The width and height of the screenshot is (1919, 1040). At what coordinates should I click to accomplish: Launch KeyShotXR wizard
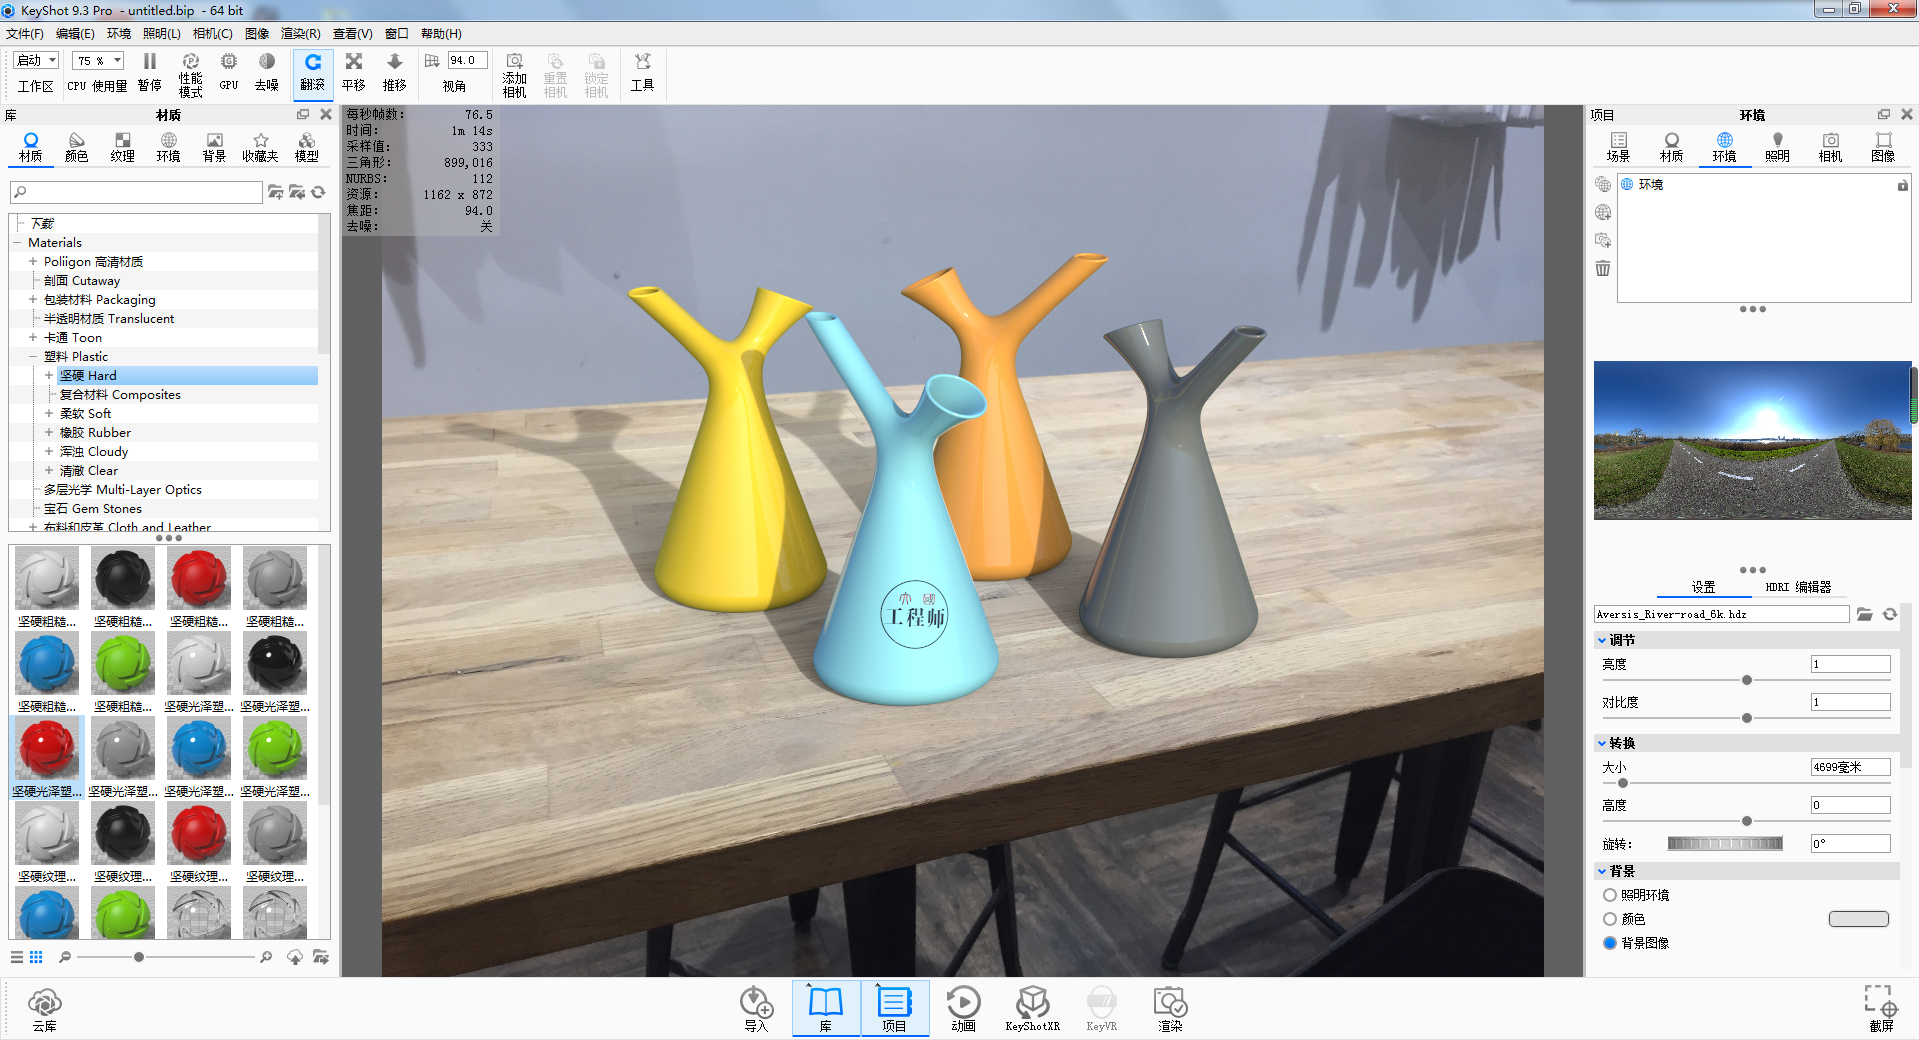pos(1032,1009)
